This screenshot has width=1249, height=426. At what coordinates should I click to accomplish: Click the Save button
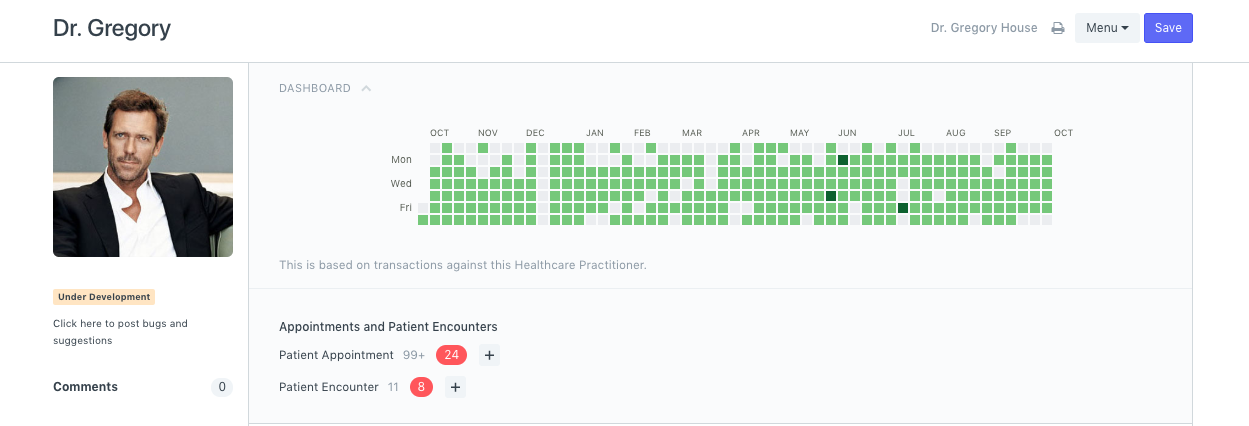[1168, 28]
